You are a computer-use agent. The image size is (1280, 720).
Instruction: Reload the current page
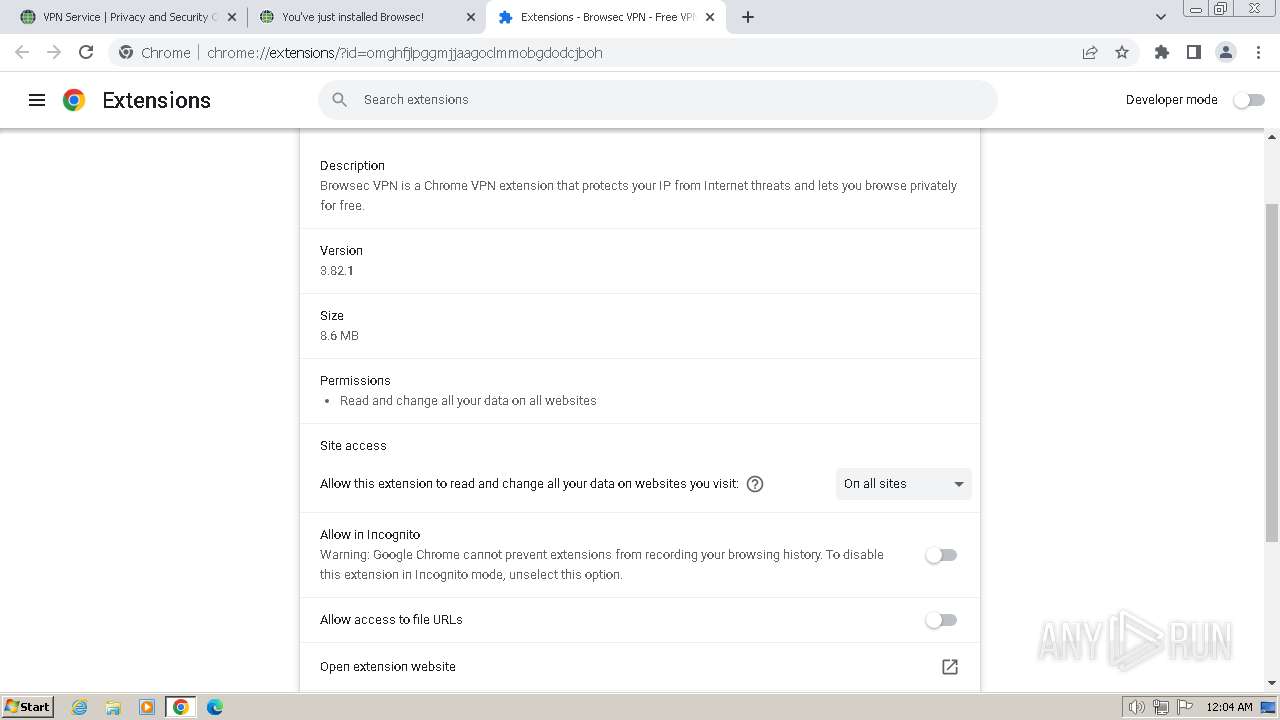(x=86, y=53)
